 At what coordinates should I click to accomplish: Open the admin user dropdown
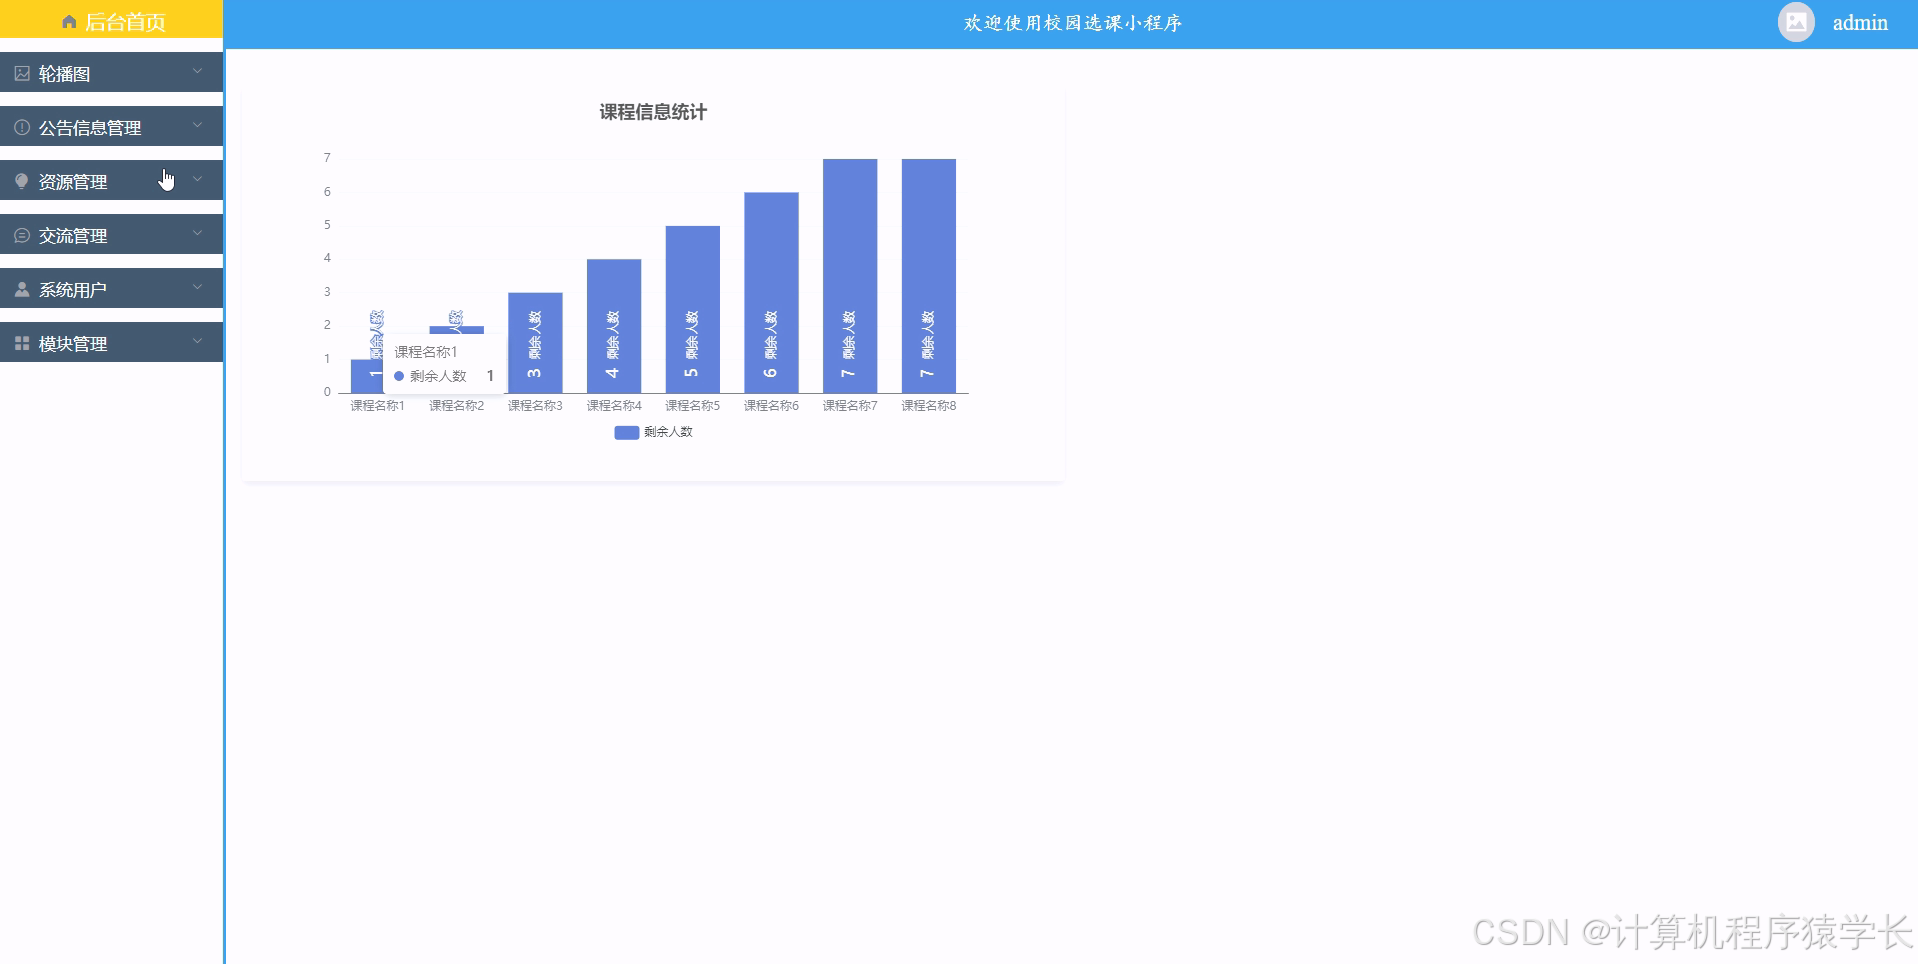(x=1859, y=23)
